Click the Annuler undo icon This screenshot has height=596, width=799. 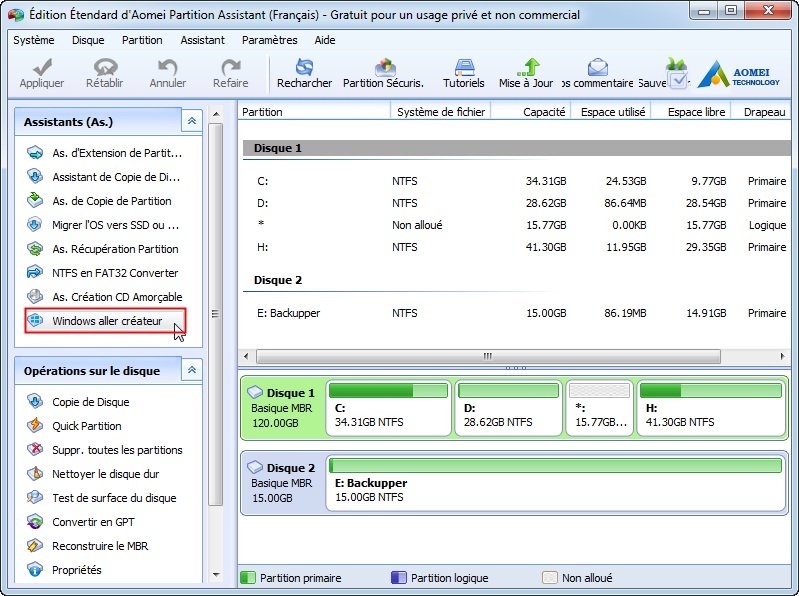coord(168,67)
